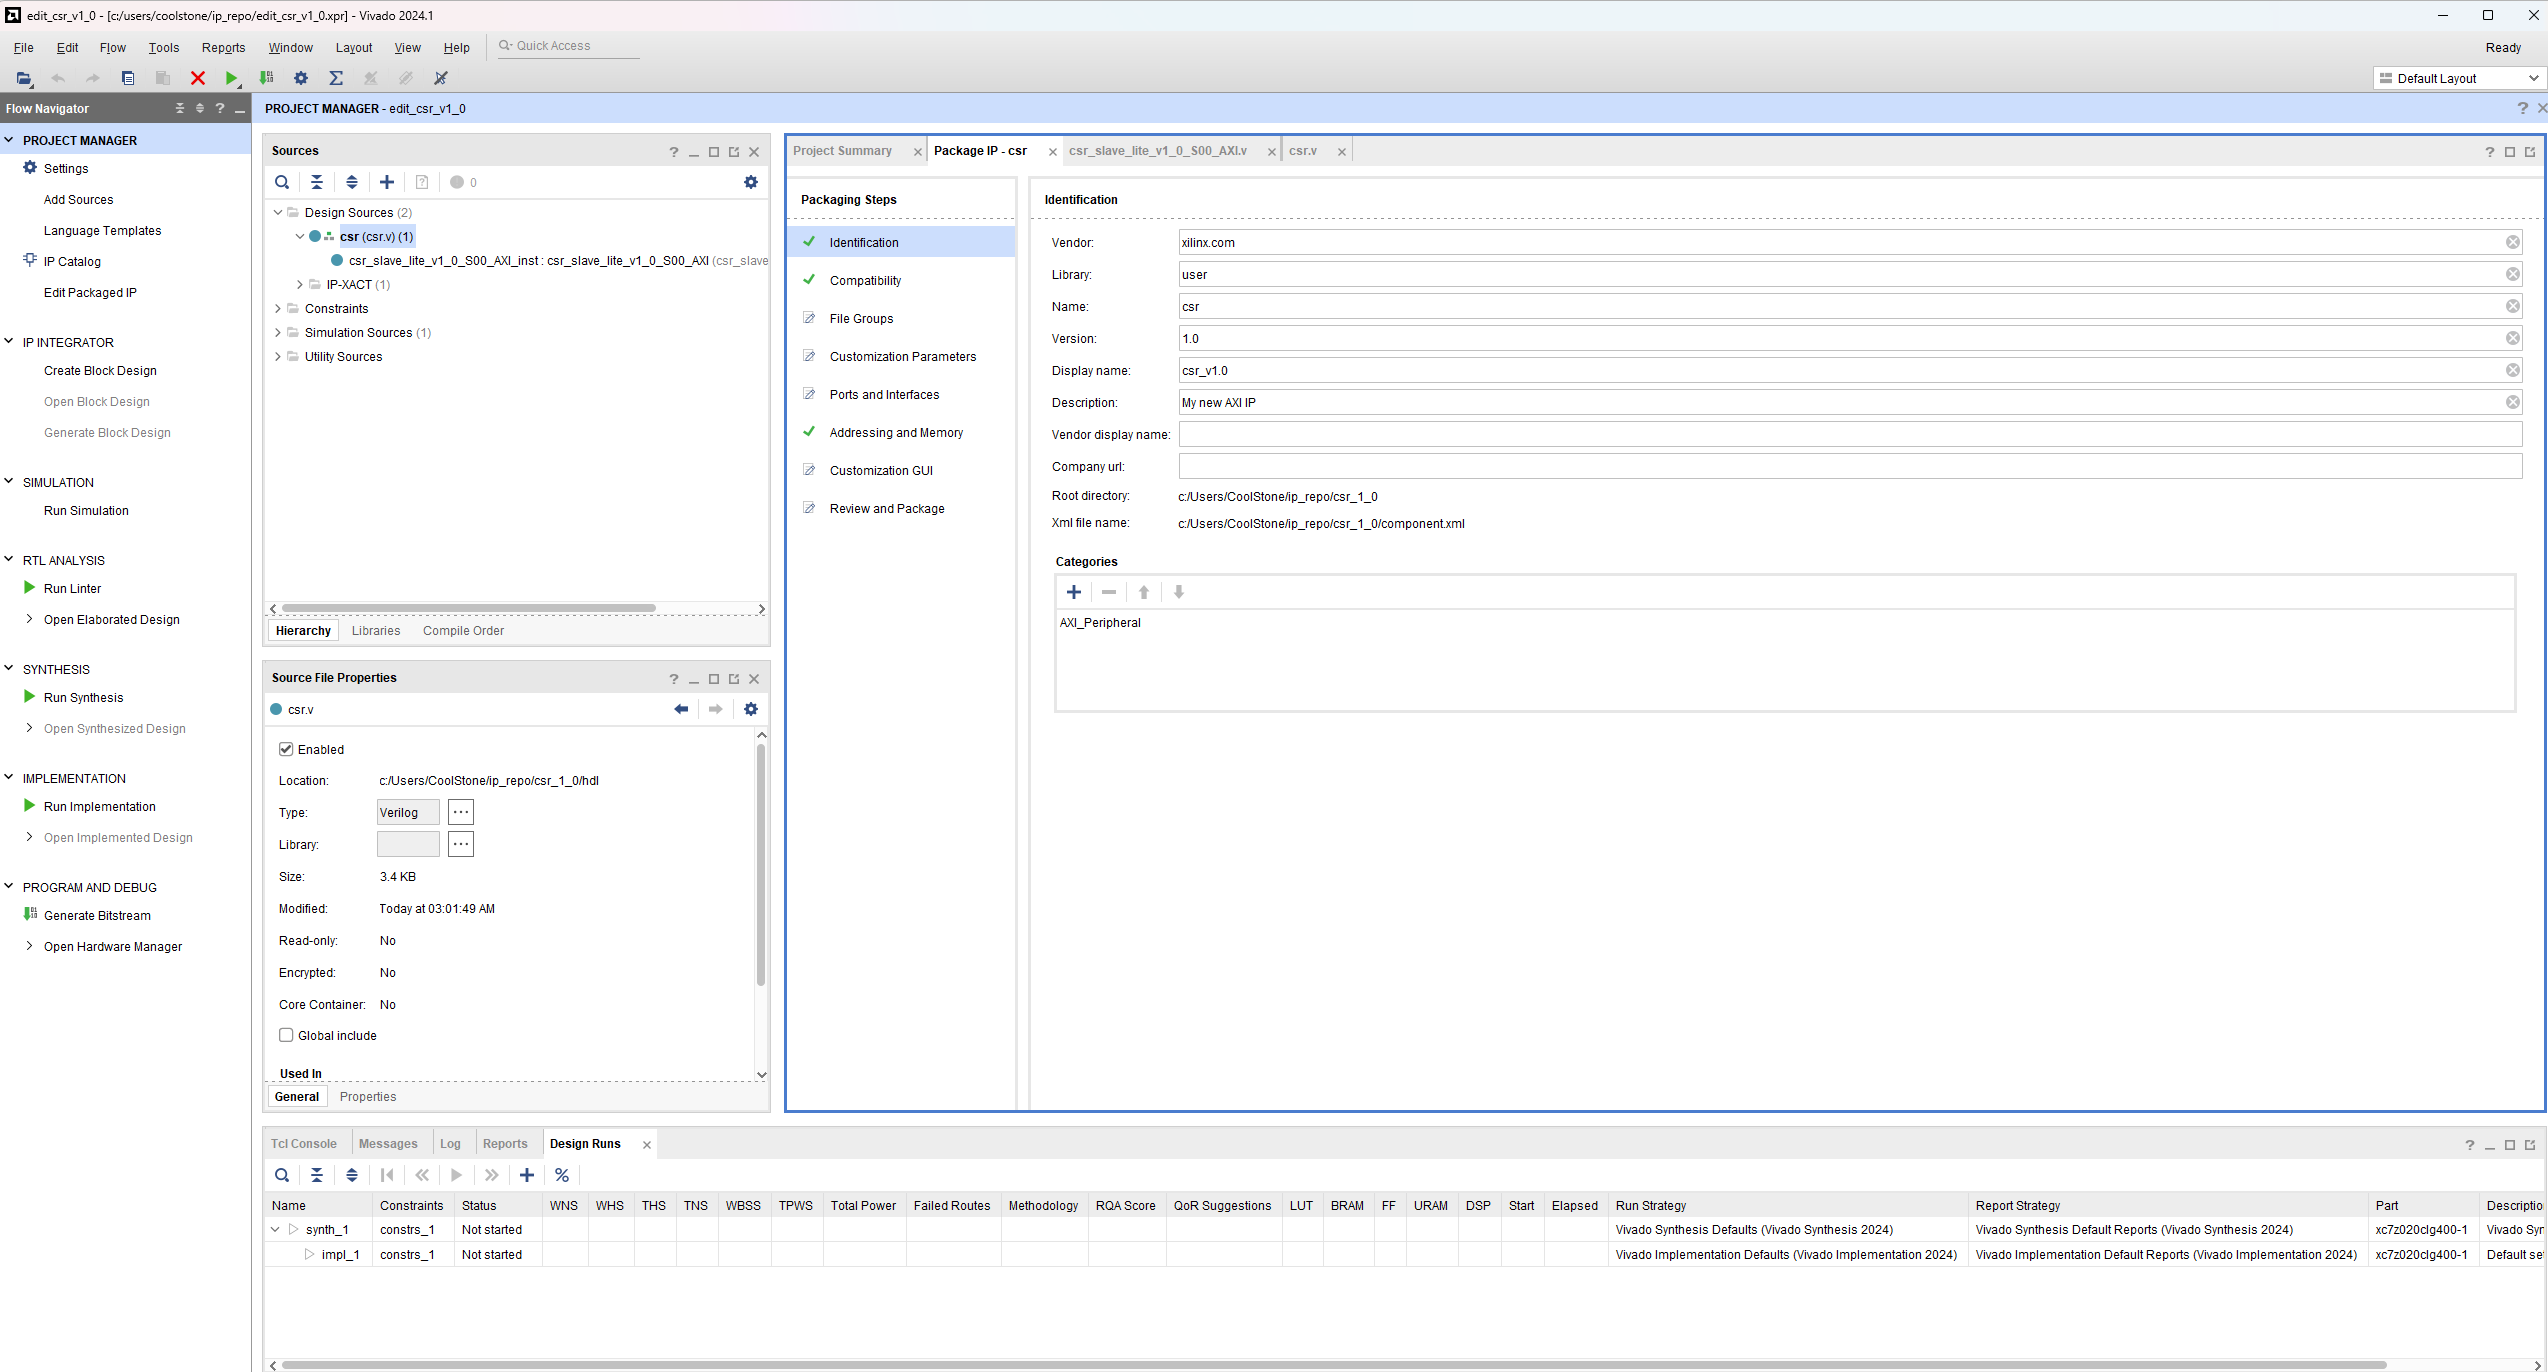Click the back arrow in Source File Properties
Screen dimensions: 2548x1372
click(x=681, y=709)
